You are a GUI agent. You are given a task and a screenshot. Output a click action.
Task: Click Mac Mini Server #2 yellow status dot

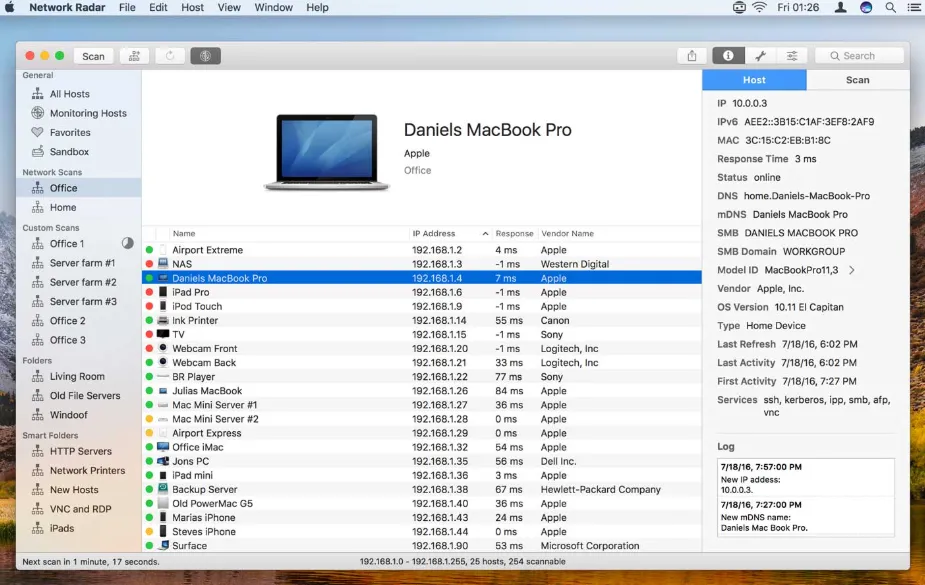coord(149,419)
